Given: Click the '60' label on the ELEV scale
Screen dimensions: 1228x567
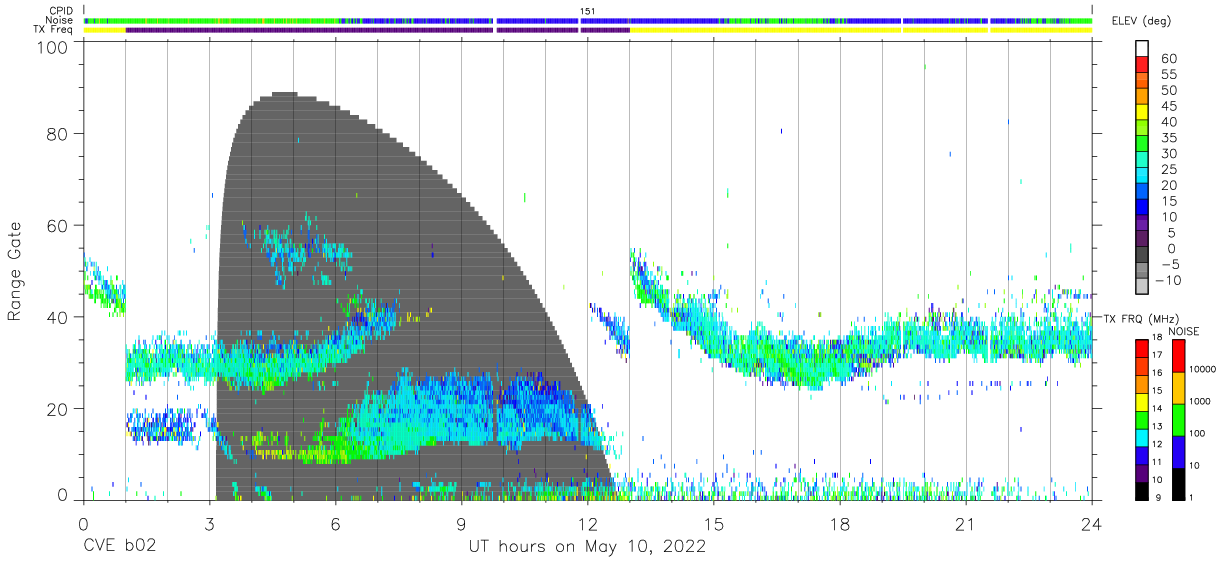Looking at the screenshot, I should (x=1169, y=59).
